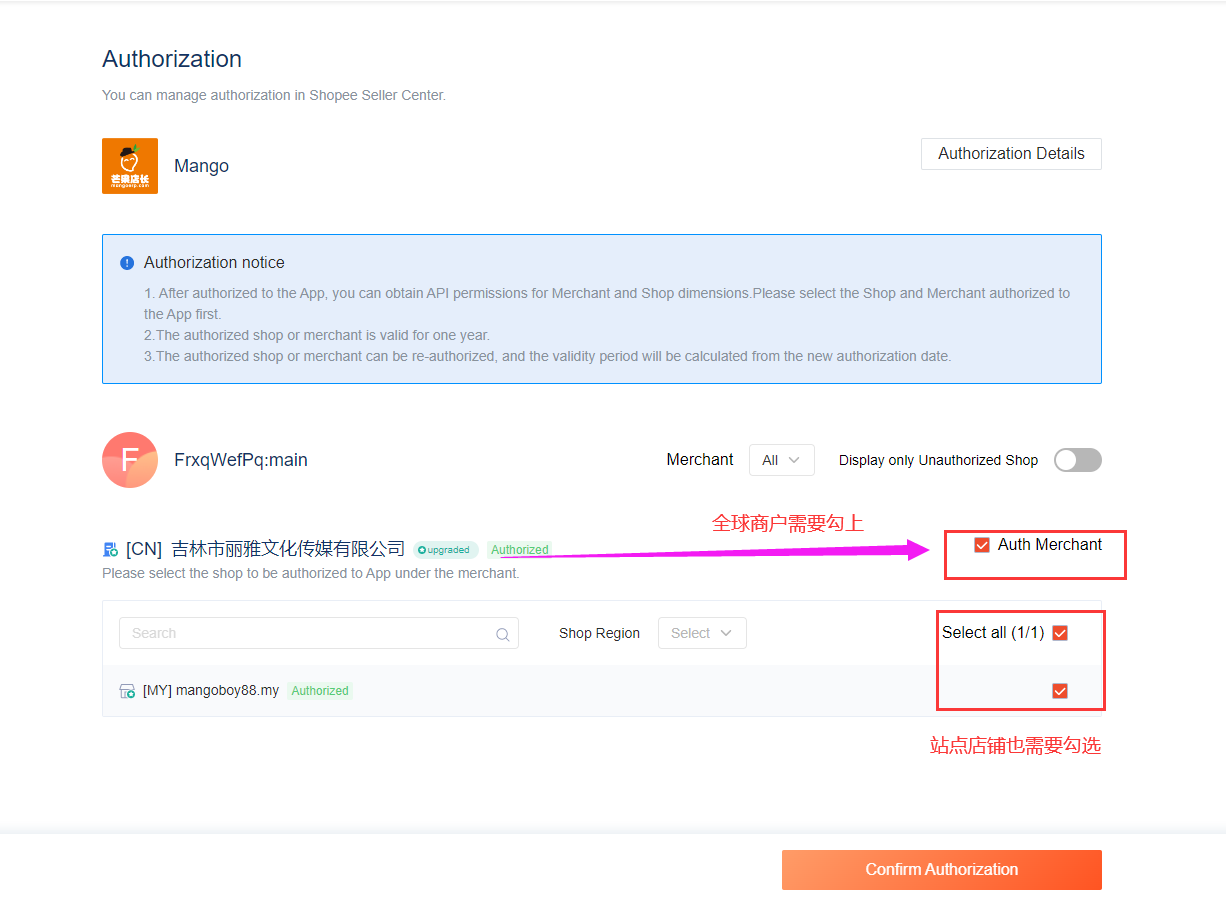Toggle the Select all (1/1) checkbox
The image size is (1226, 903).
[x=1060, y=633]
